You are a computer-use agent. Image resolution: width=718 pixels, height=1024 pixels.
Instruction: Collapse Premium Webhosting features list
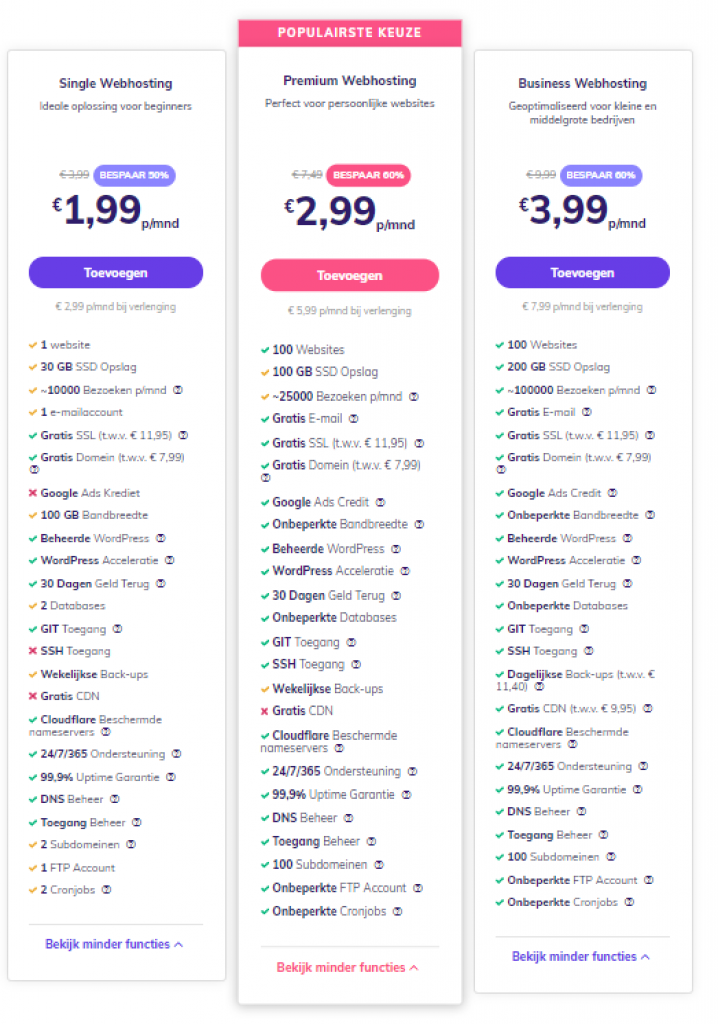tap(348, 967)
